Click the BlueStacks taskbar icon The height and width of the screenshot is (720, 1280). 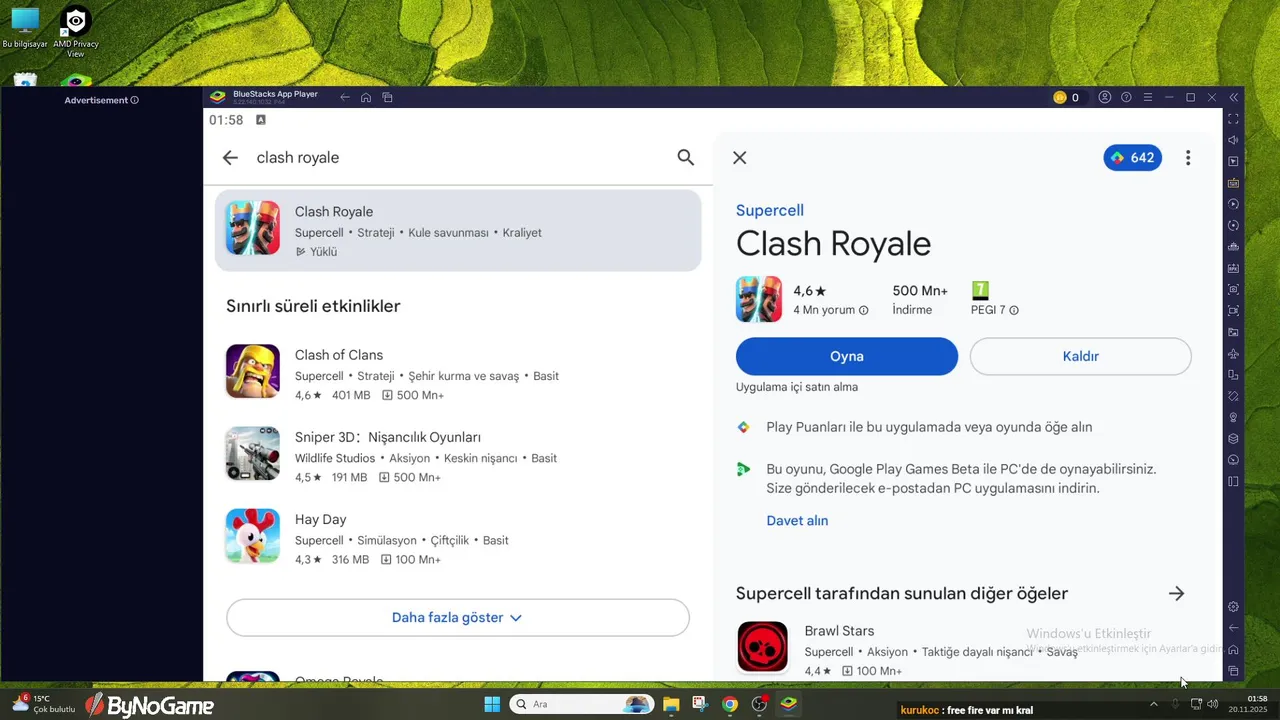(789, 704)
